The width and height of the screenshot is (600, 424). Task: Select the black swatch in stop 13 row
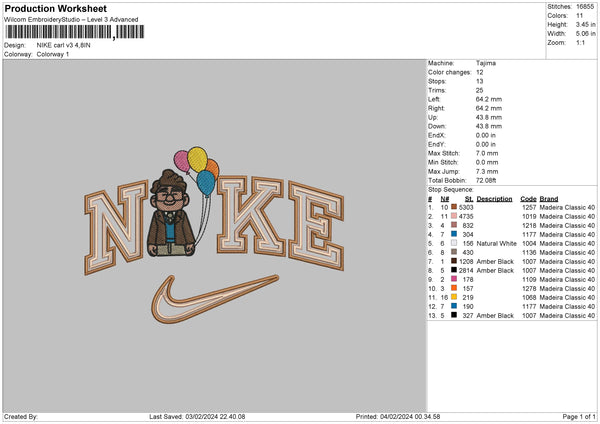coord(454,315)
